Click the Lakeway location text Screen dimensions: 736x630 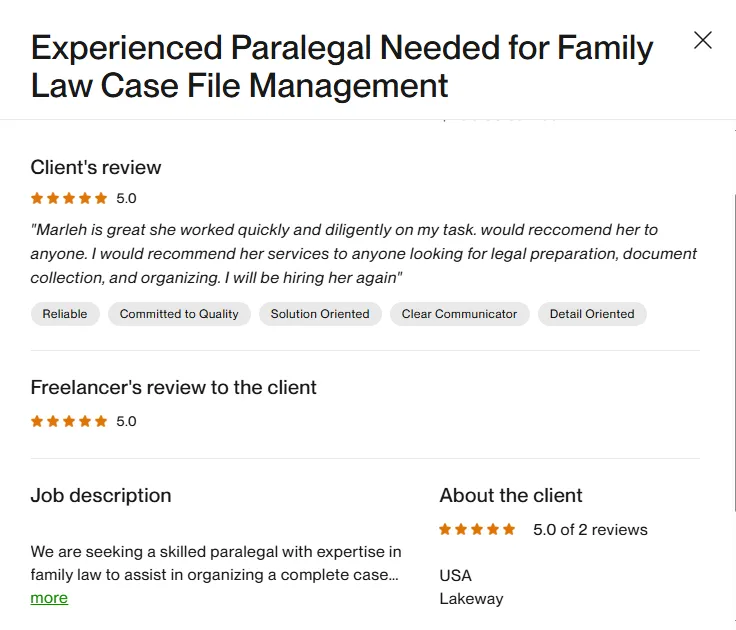coord(471,599)
